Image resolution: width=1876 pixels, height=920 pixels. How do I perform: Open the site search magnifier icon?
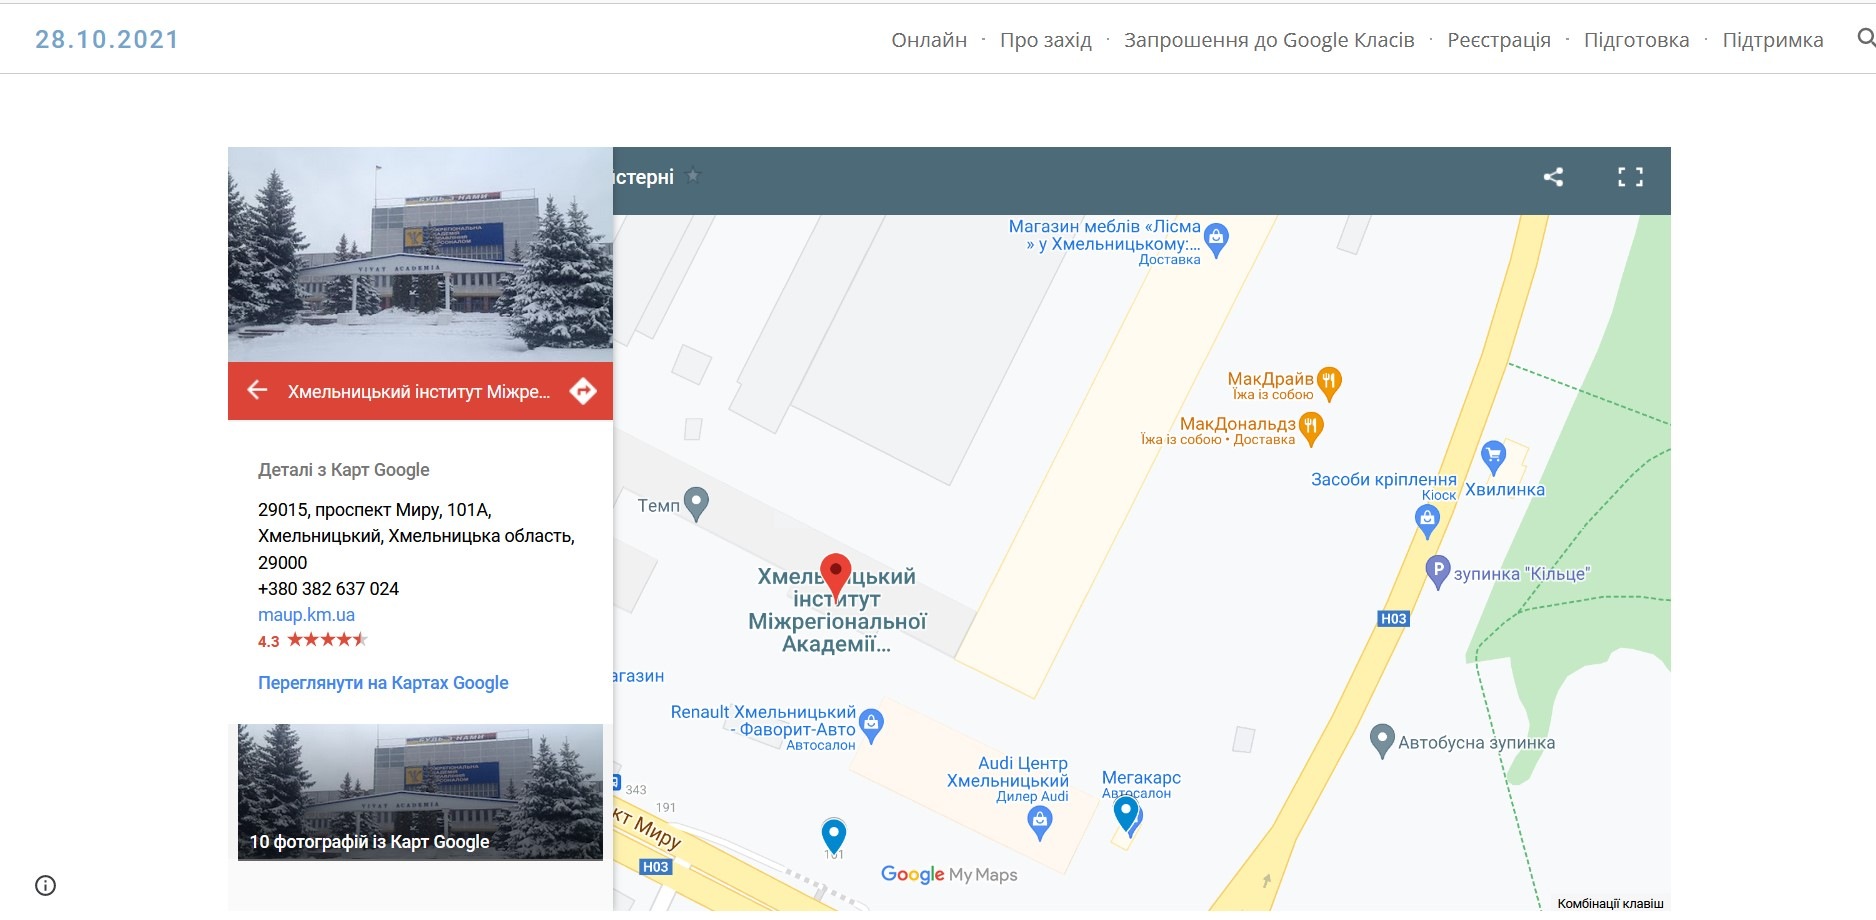(1865, 38)
